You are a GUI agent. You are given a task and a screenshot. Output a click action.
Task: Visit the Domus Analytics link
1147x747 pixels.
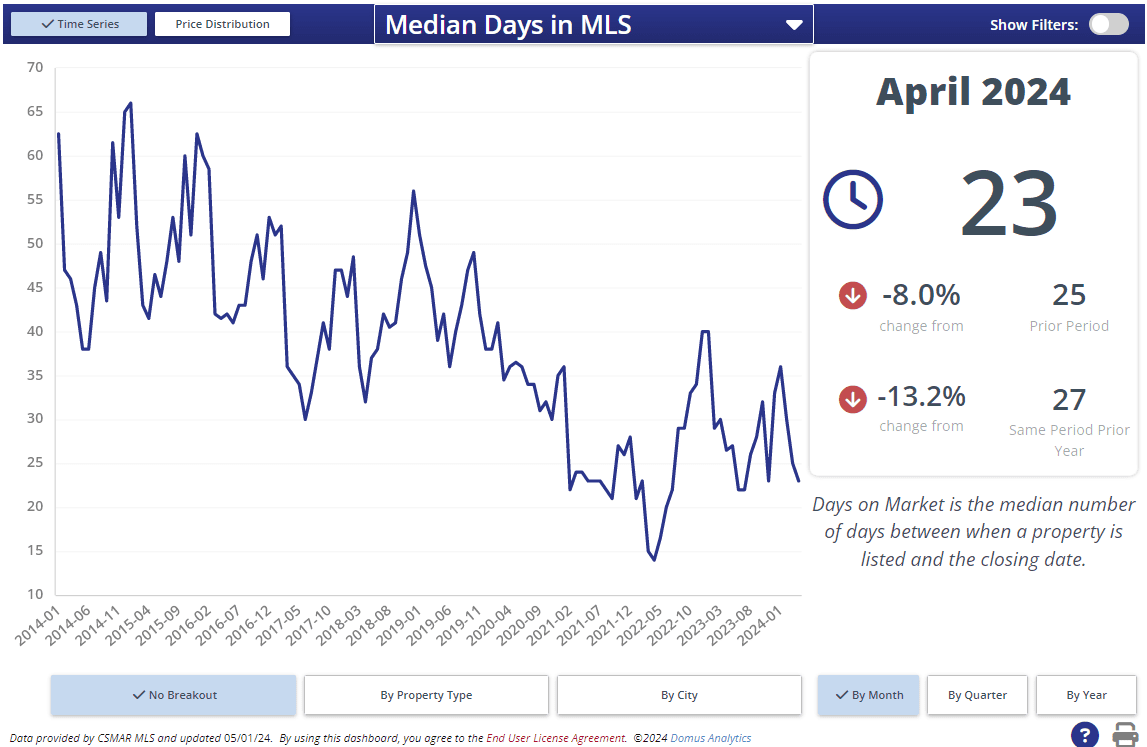click(710, 738)
